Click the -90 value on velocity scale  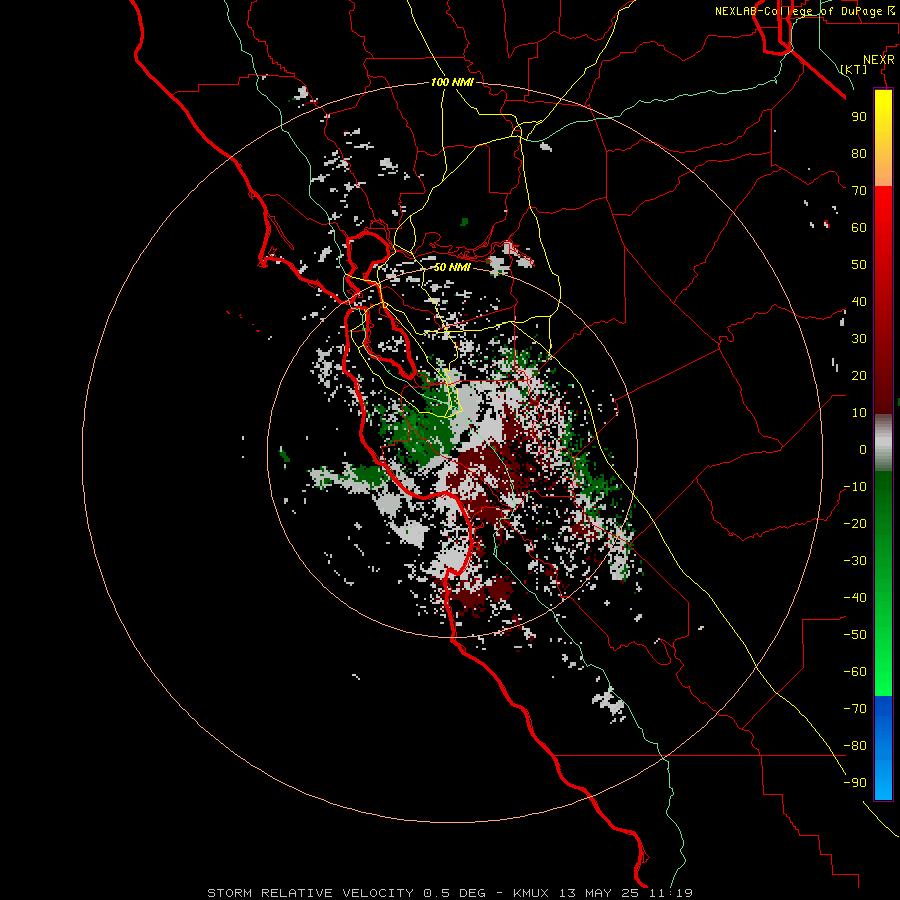click(855, 782)
